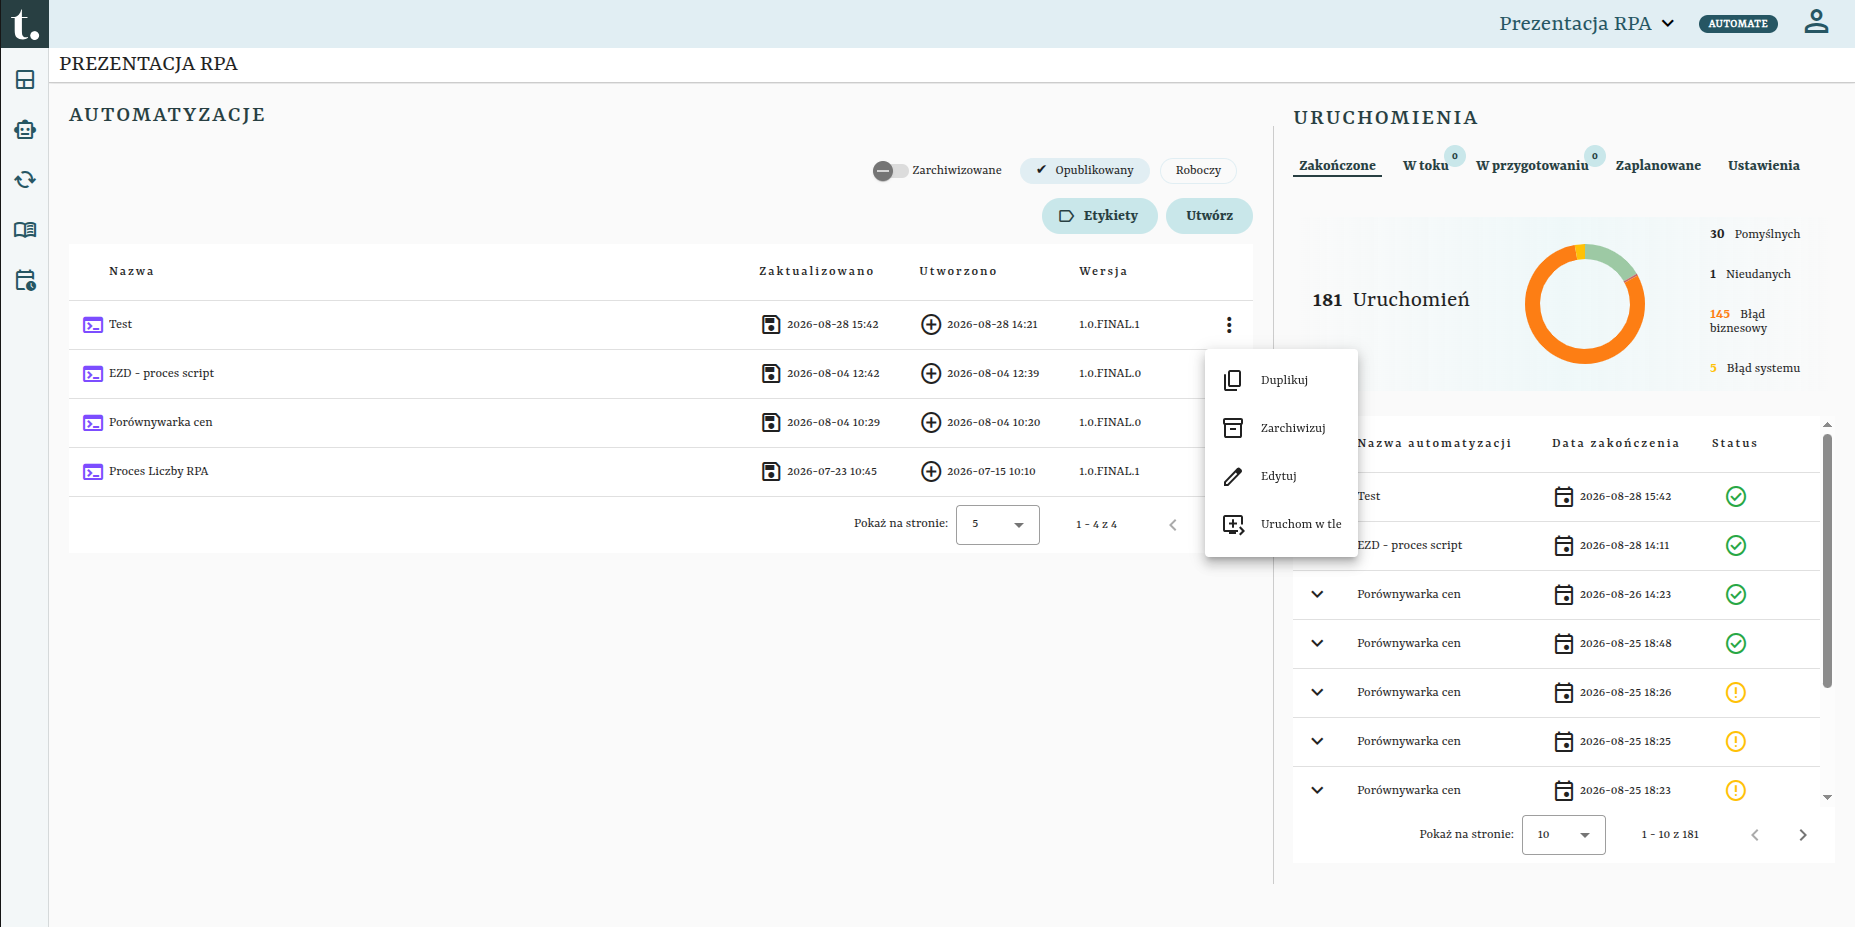Viewport: 1855px width, 927px height.
Task: Click calendar icon next to 2026-08-26 14:23
Action: 1564,595
